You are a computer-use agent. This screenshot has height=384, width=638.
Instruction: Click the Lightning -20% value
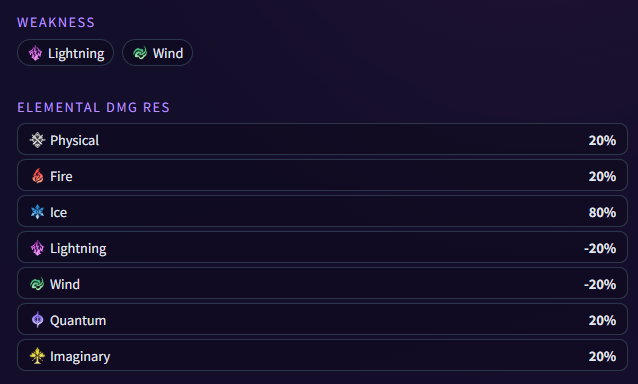600,248
